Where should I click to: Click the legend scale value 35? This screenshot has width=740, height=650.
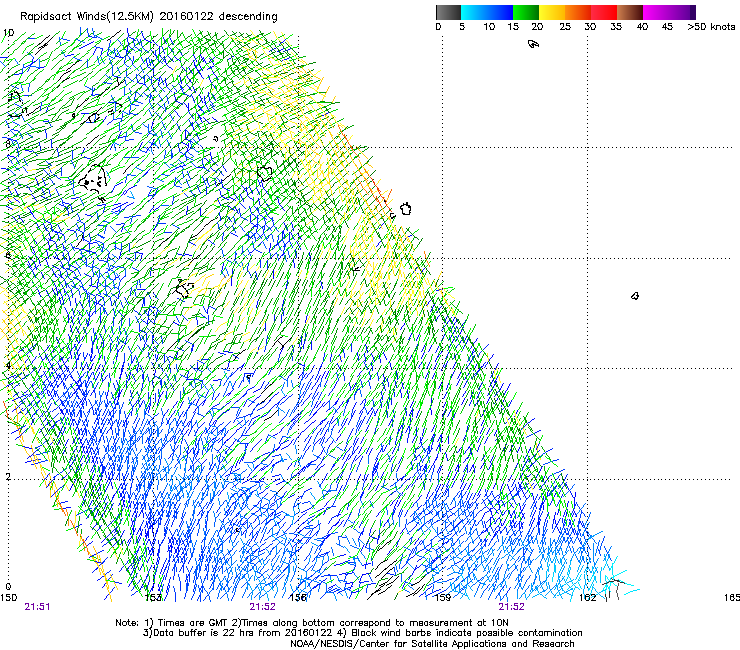point(616,27)
